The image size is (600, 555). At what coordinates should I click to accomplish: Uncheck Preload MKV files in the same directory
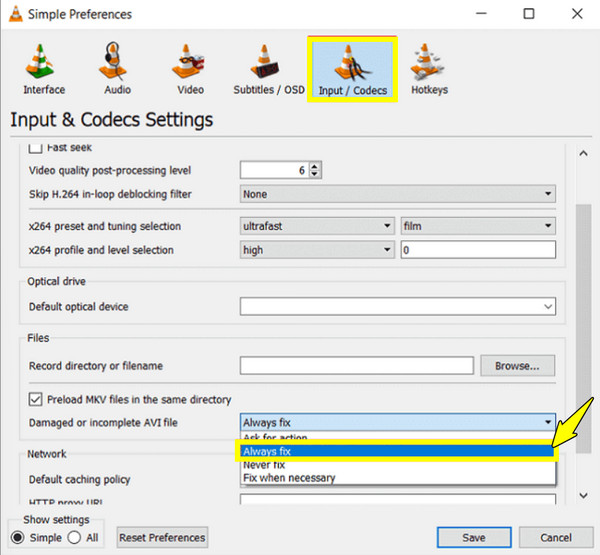click(x=35, y=399)
